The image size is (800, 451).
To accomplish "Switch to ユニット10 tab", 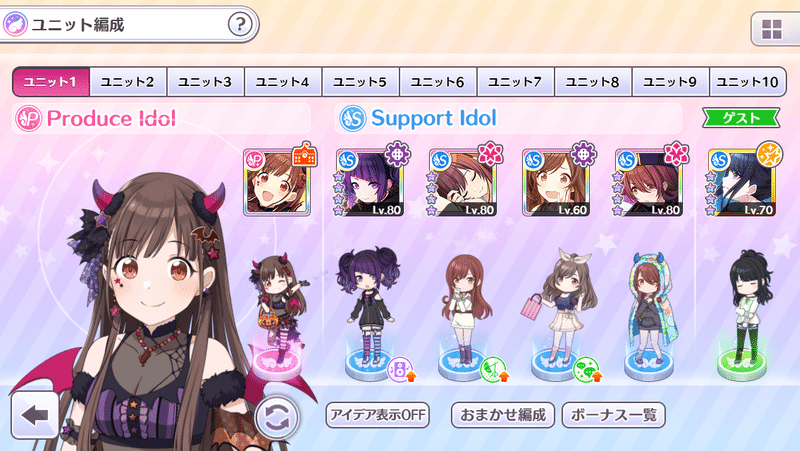I will (747, 82).
